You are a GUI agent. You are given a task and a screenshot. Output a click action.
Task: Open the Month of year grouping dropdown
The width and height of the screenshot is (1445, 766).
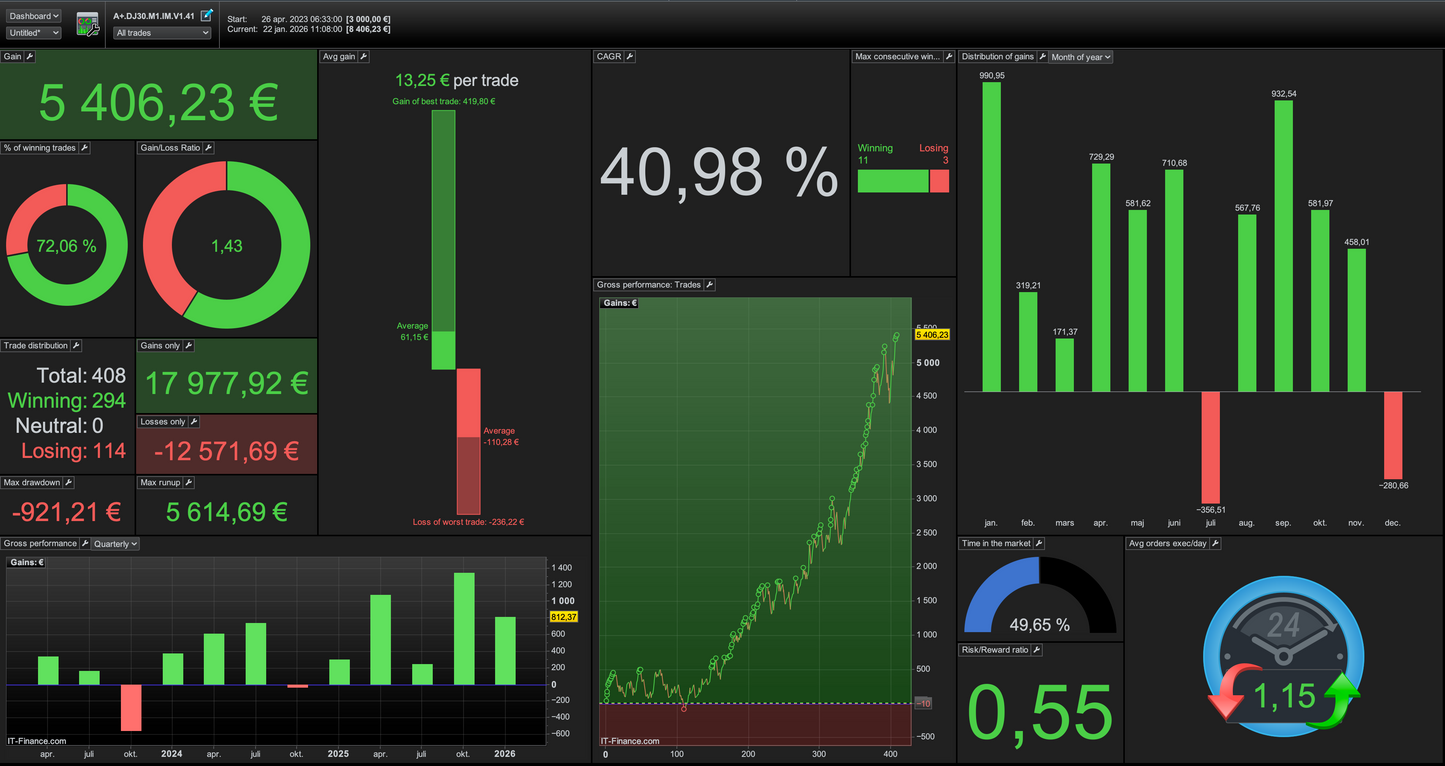click(1080, 57)
